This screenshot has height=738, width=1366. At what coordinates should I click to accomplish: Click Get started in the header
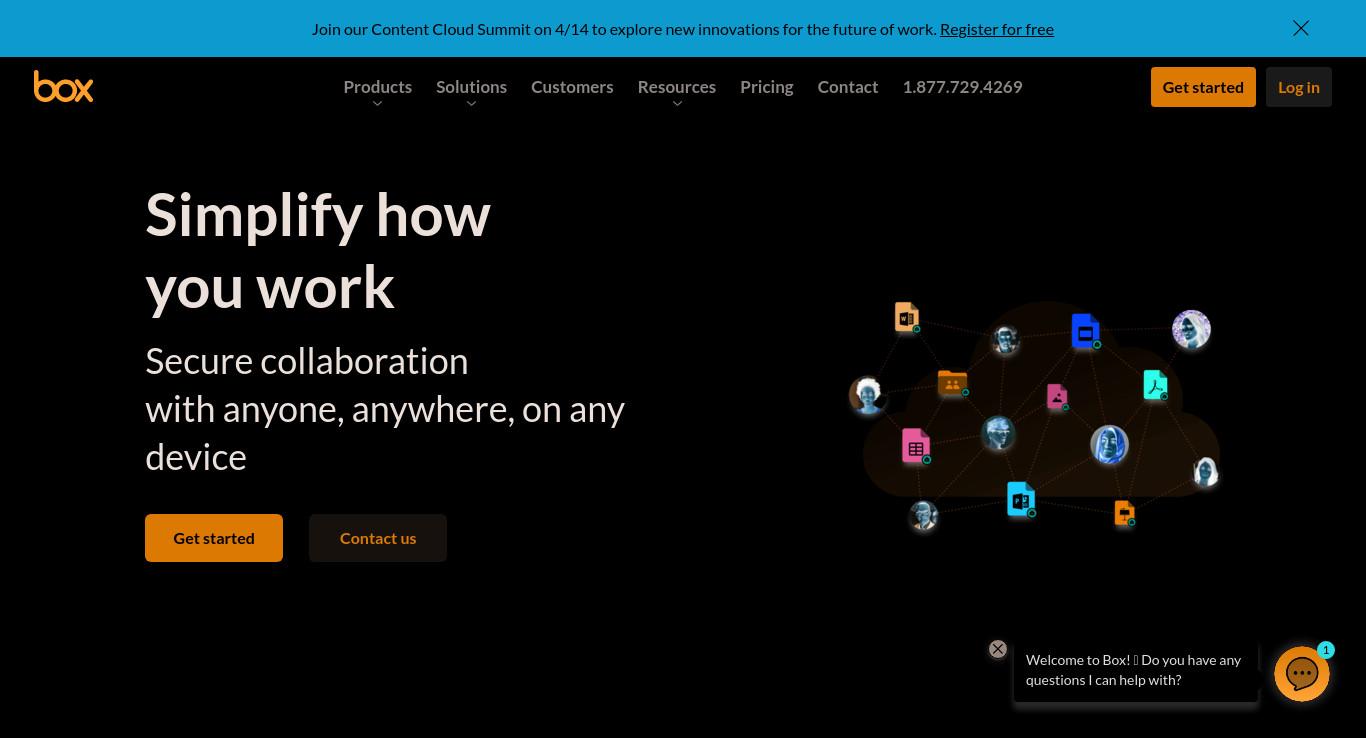pos(1203,87)
